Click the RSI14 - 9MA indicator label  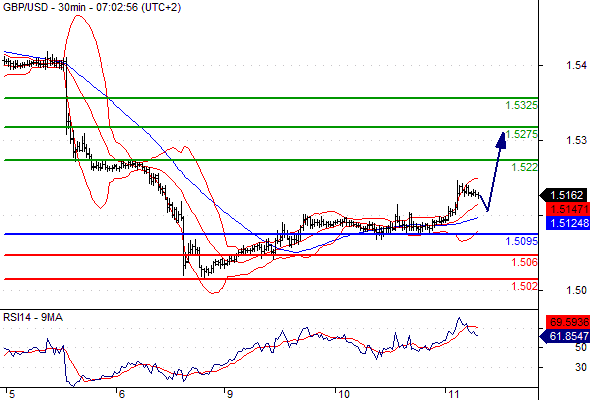pyautogui.click(x=33, y=318)
